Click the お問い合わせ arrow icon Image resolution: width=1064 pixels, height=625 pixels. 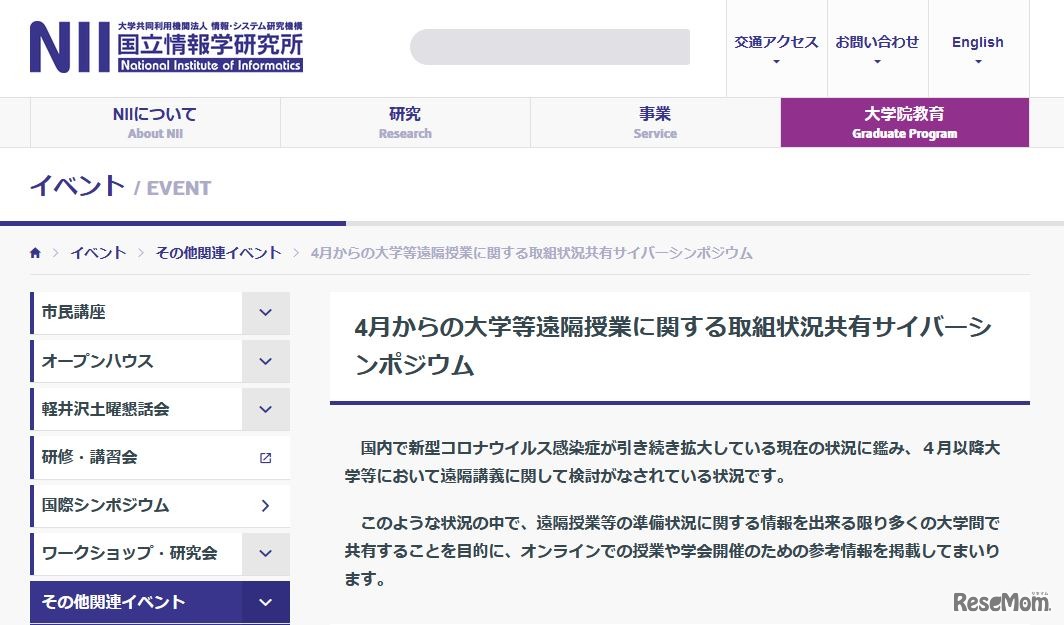877,60
